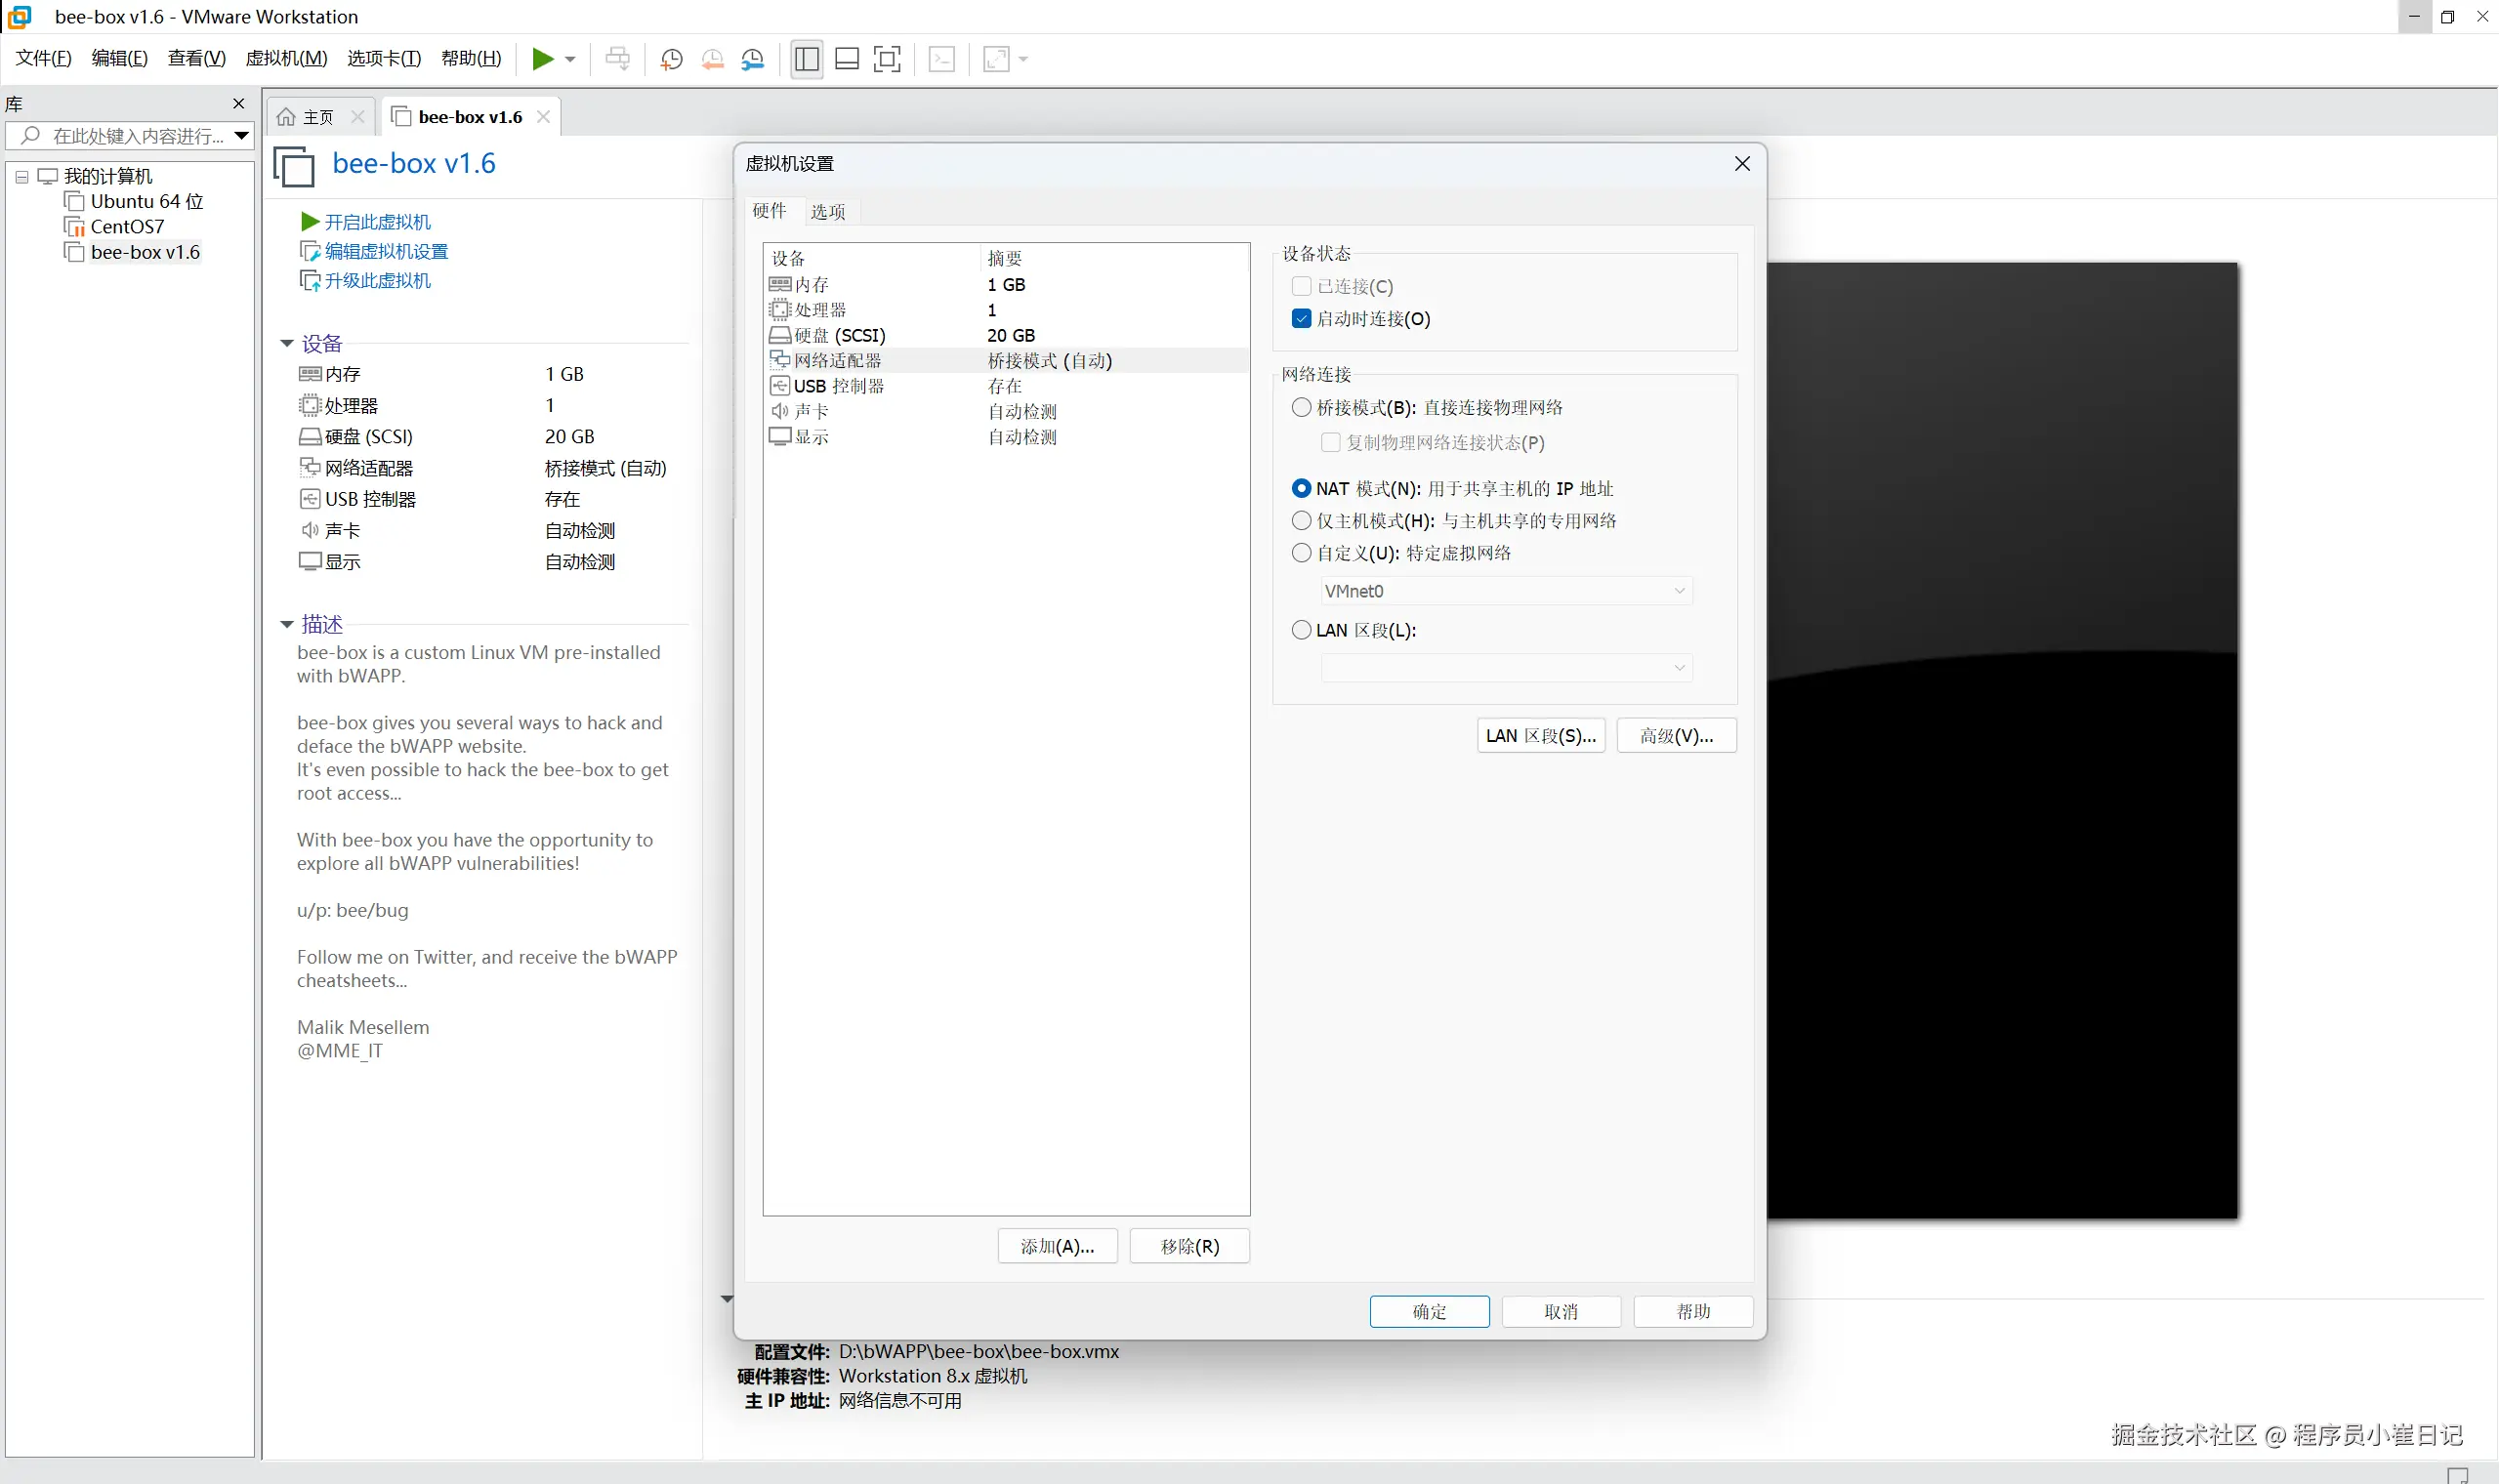Click the take snapshot clock icon
2499x1484 pixels.
click(671, 59)
